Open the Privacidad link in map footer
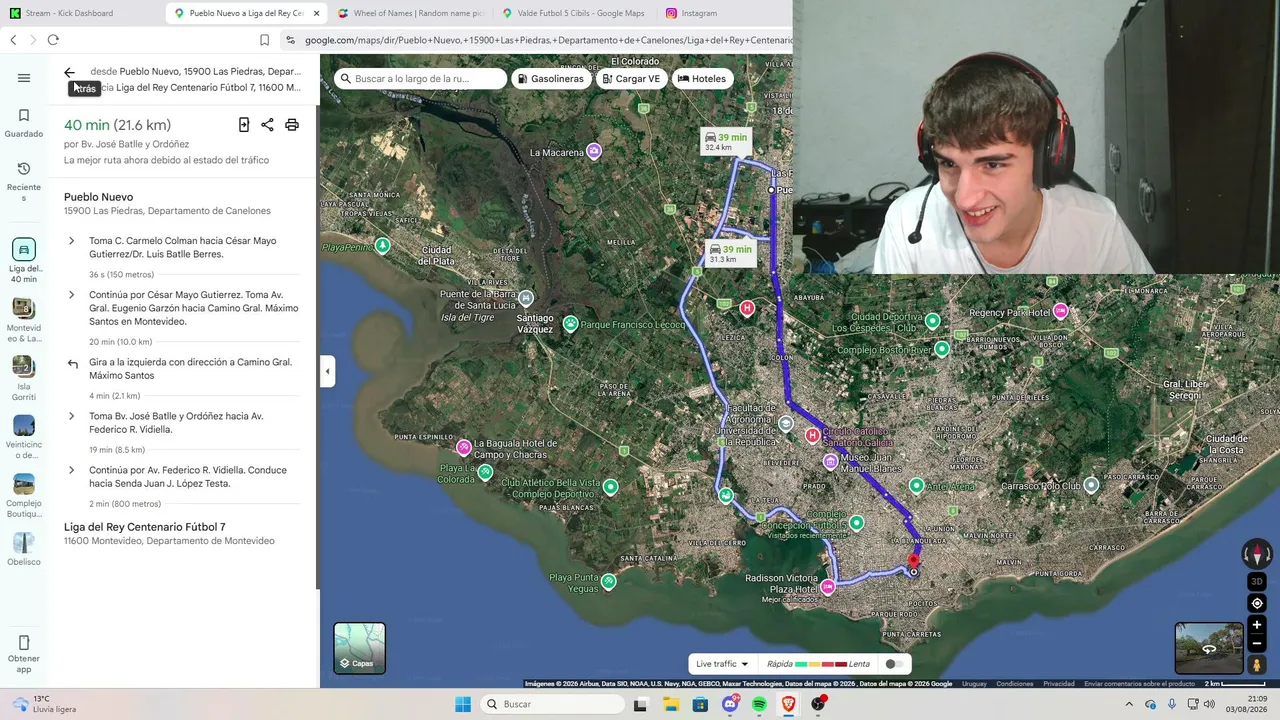1280x720 pixels. point(1059,684)
